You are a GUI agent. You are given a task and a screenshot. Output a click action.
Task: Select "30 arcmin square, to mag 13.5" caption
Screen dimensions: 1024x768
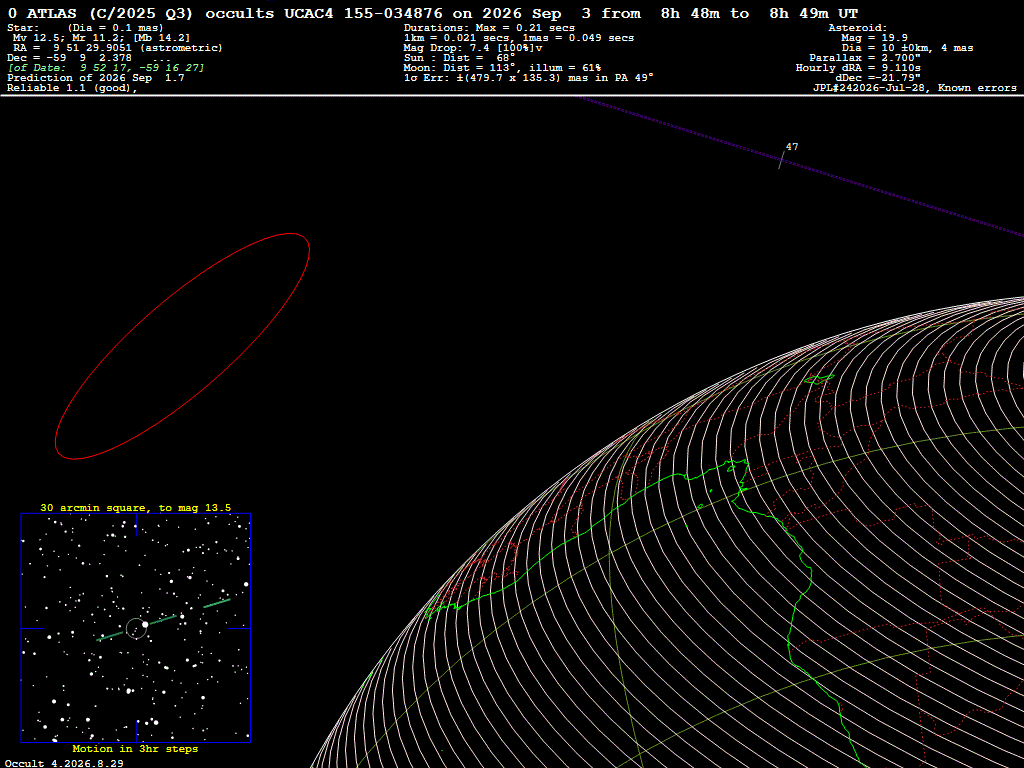coord(136,507)
